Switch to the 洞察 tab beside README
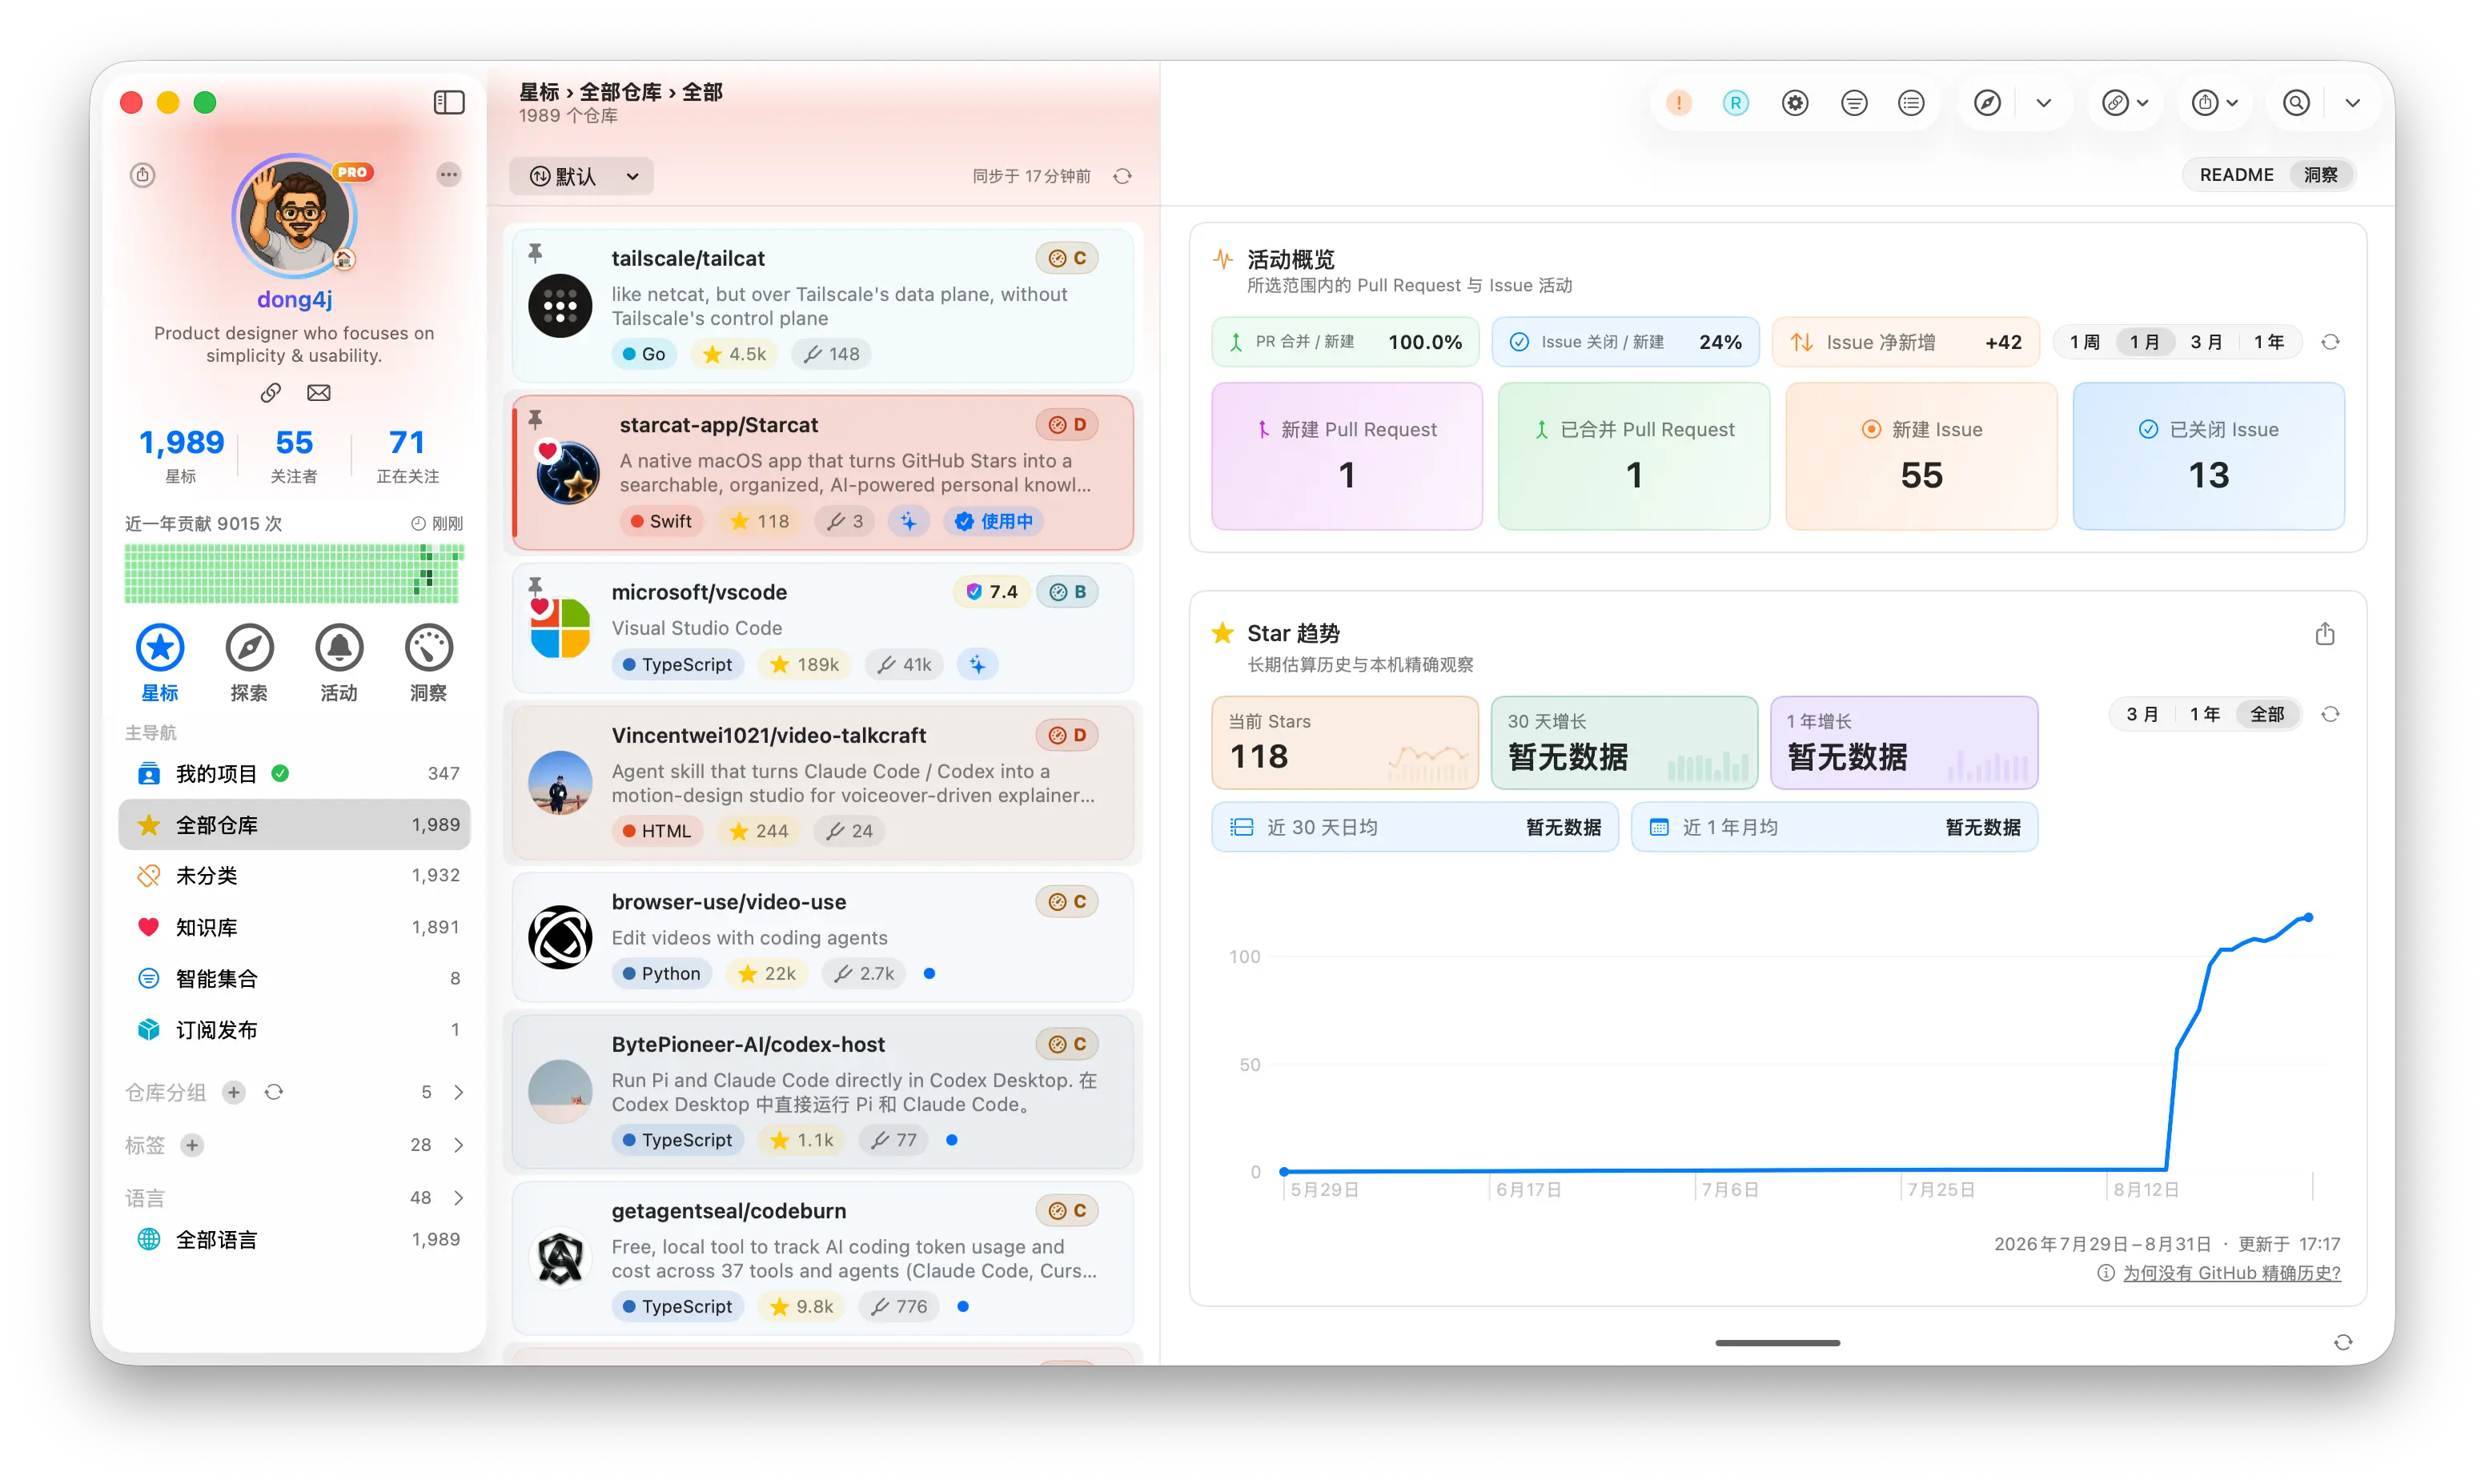 point(2320,175)
